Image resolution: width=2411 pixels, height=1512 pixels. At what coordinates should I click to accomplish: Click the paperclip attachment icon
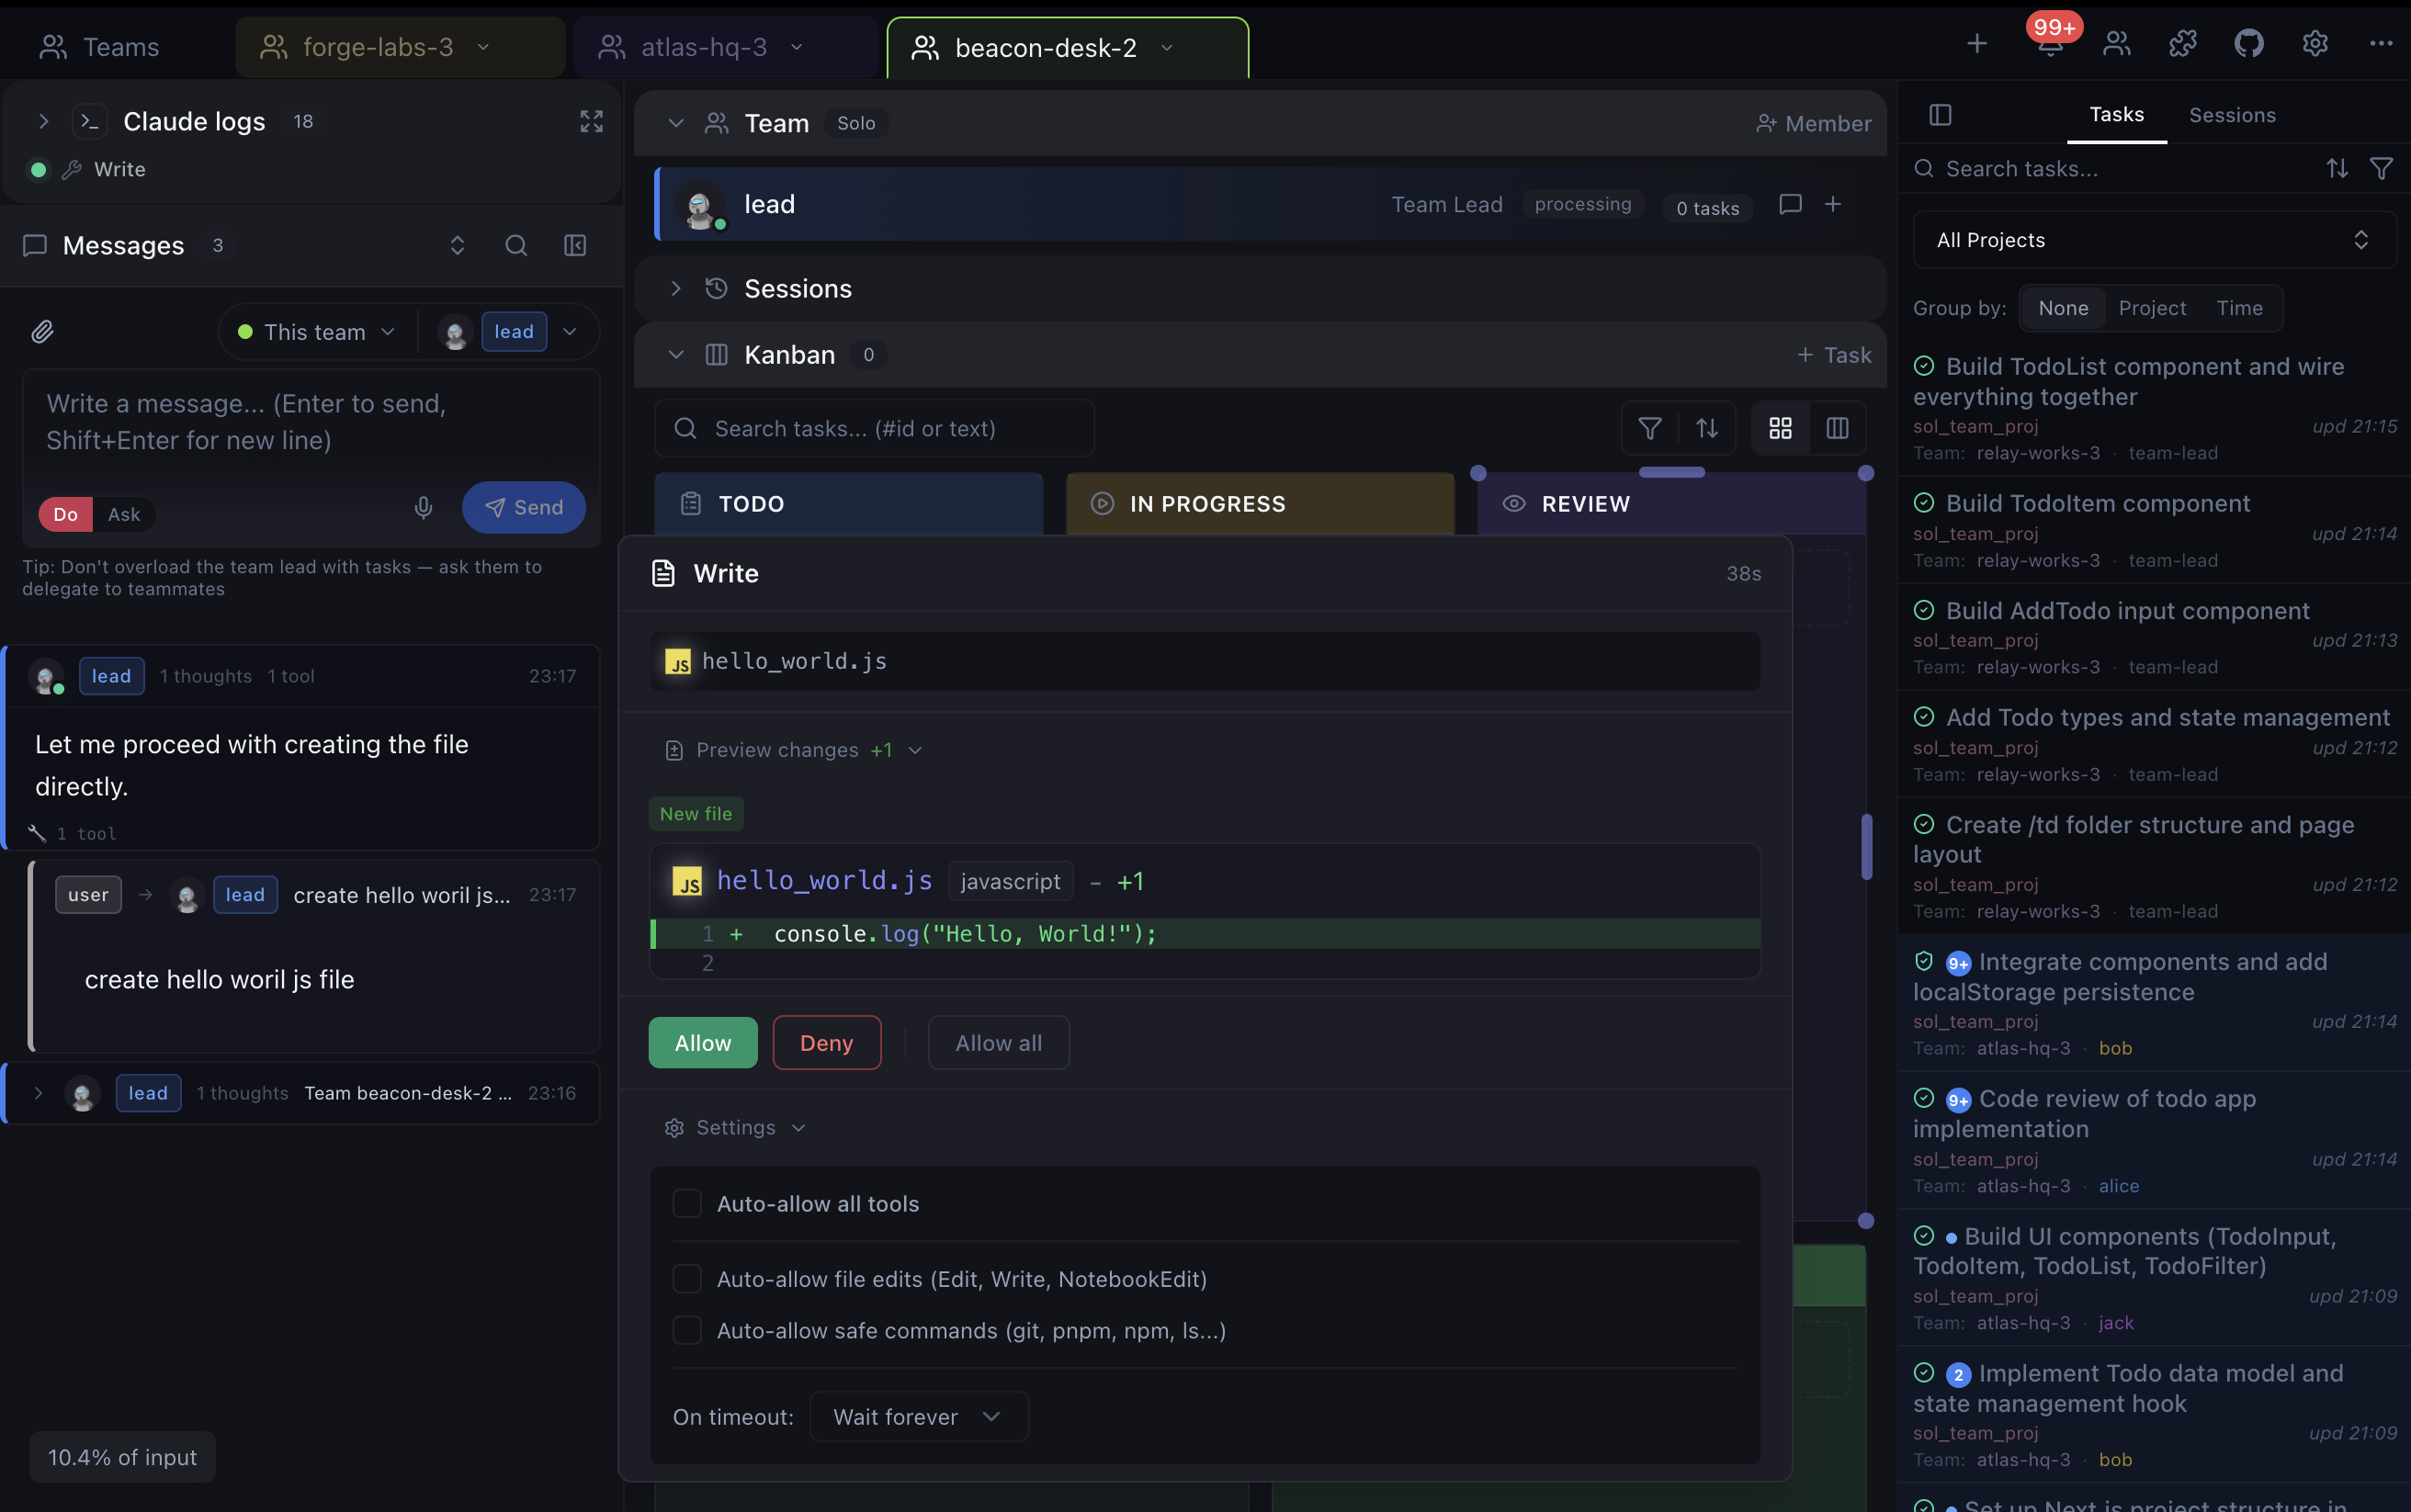43,331
